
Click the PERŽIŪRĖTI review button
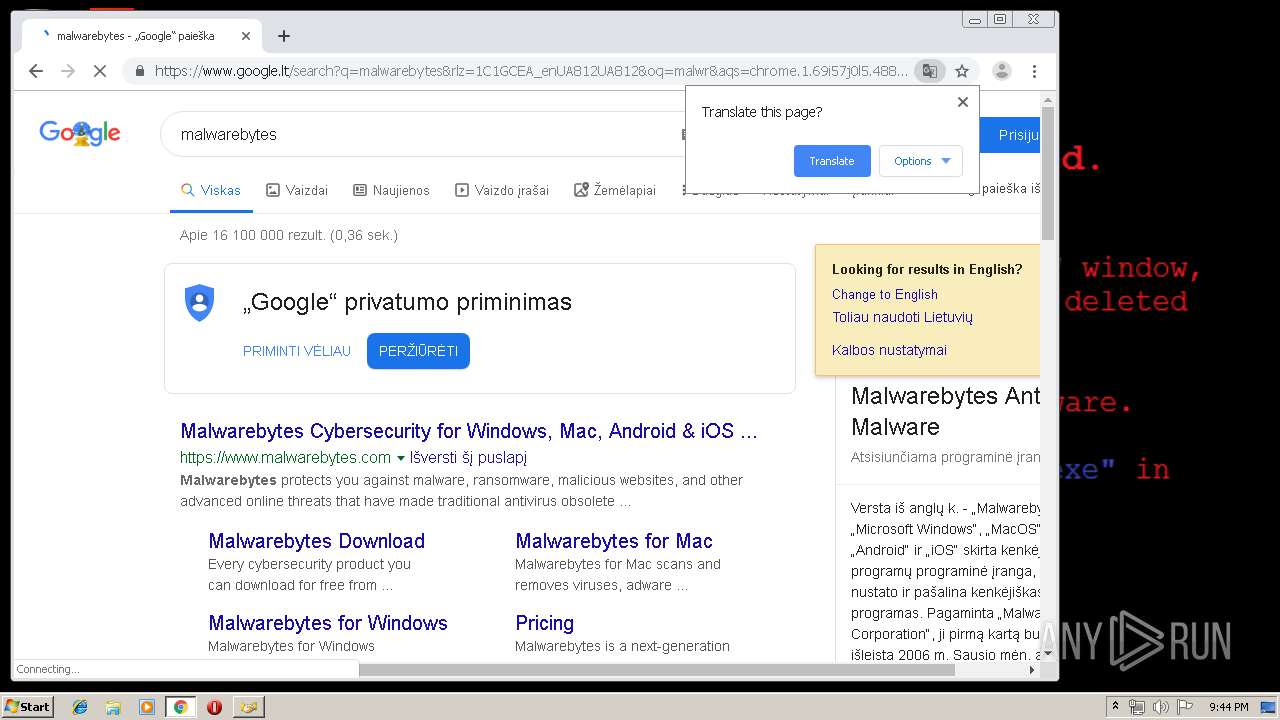pos(418,351)
